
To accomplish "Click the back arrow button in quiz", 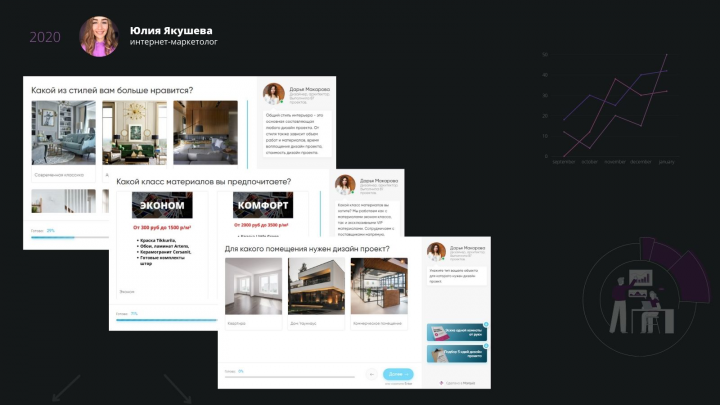I will click(x=371, y=374).
